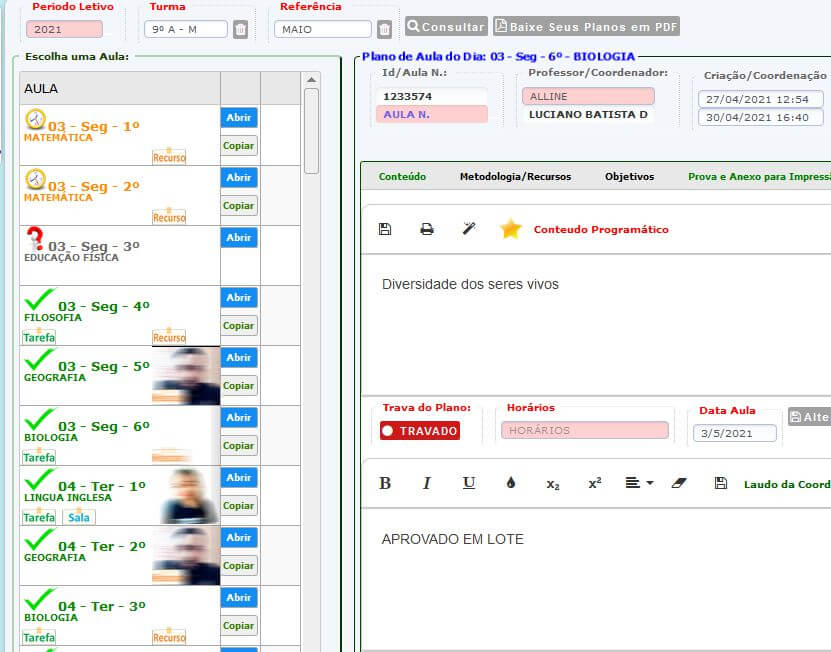The image size is (831, 652).
Task: Click the magic wand icon
Action: [x=469, y=229]
